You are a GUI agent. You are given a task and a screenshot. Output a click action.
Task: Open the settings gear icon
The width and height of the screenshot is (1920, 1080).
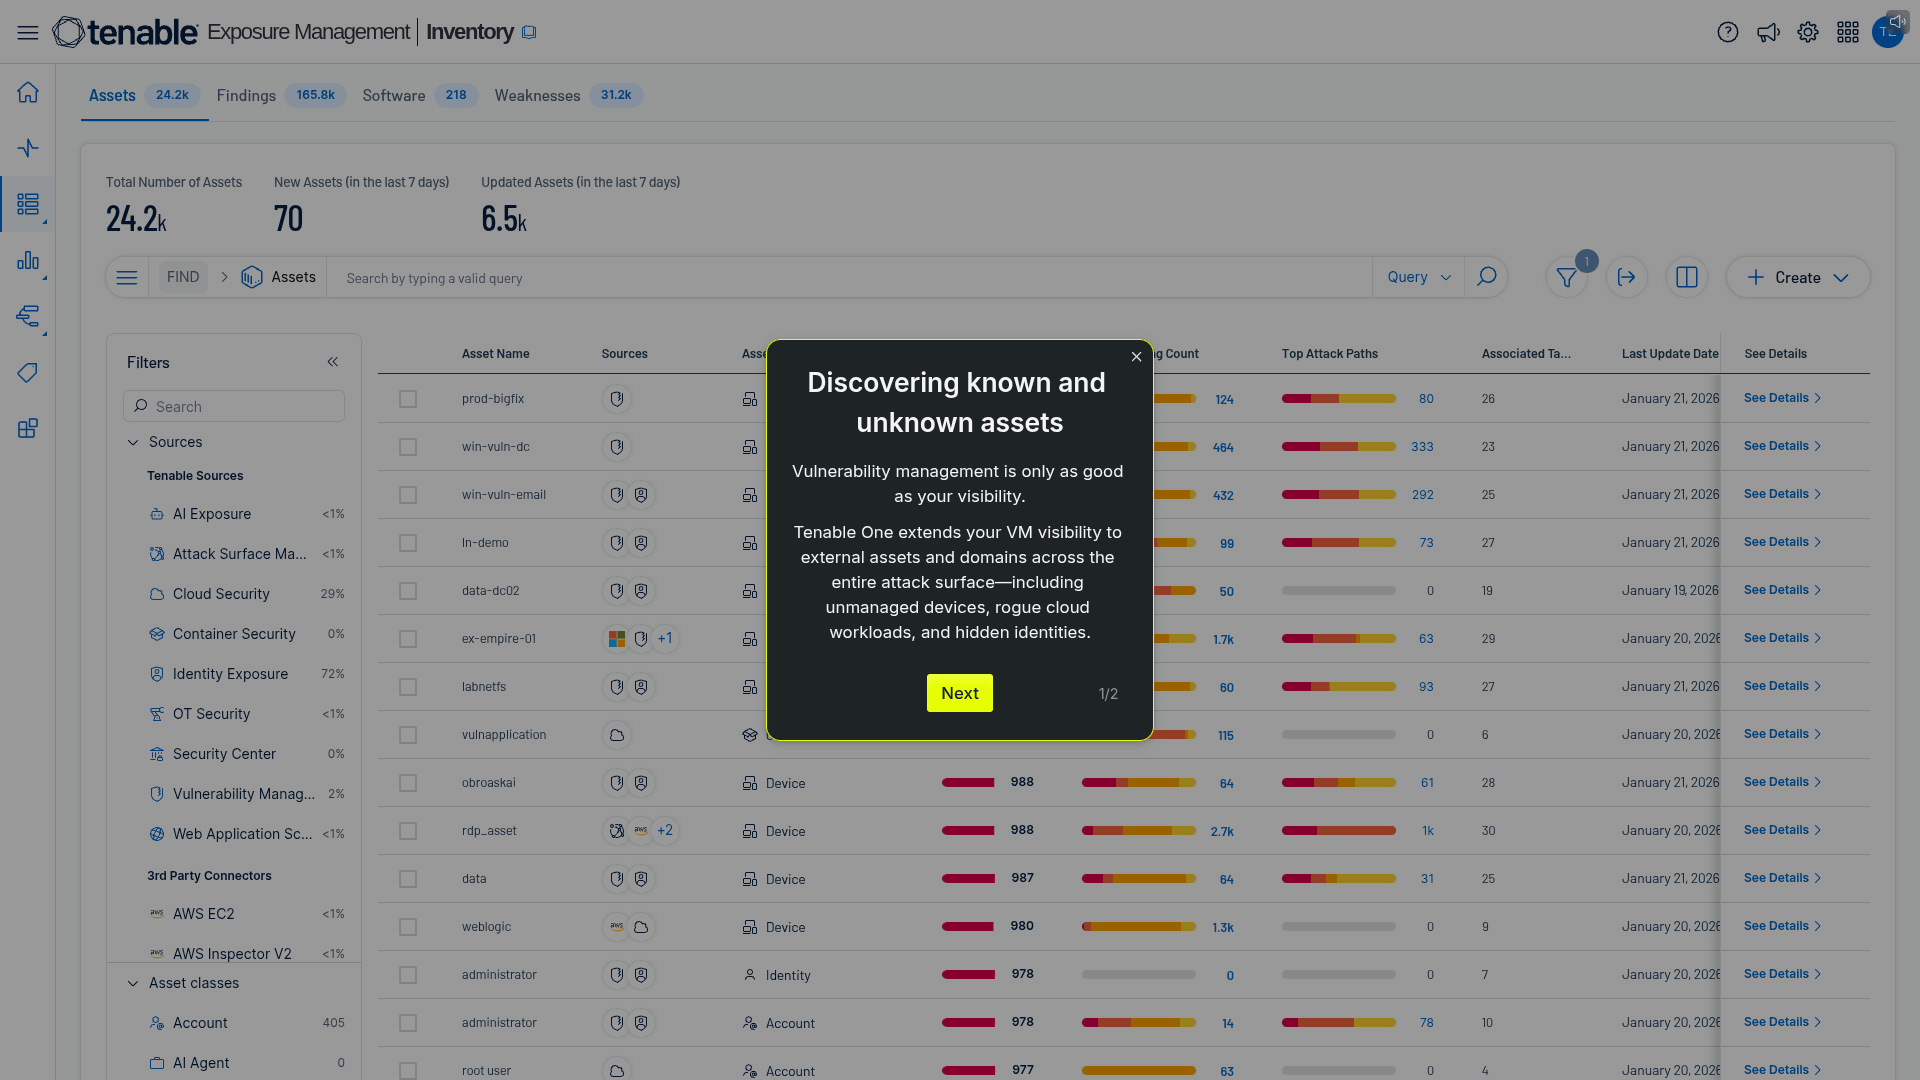coord(1808,33)
